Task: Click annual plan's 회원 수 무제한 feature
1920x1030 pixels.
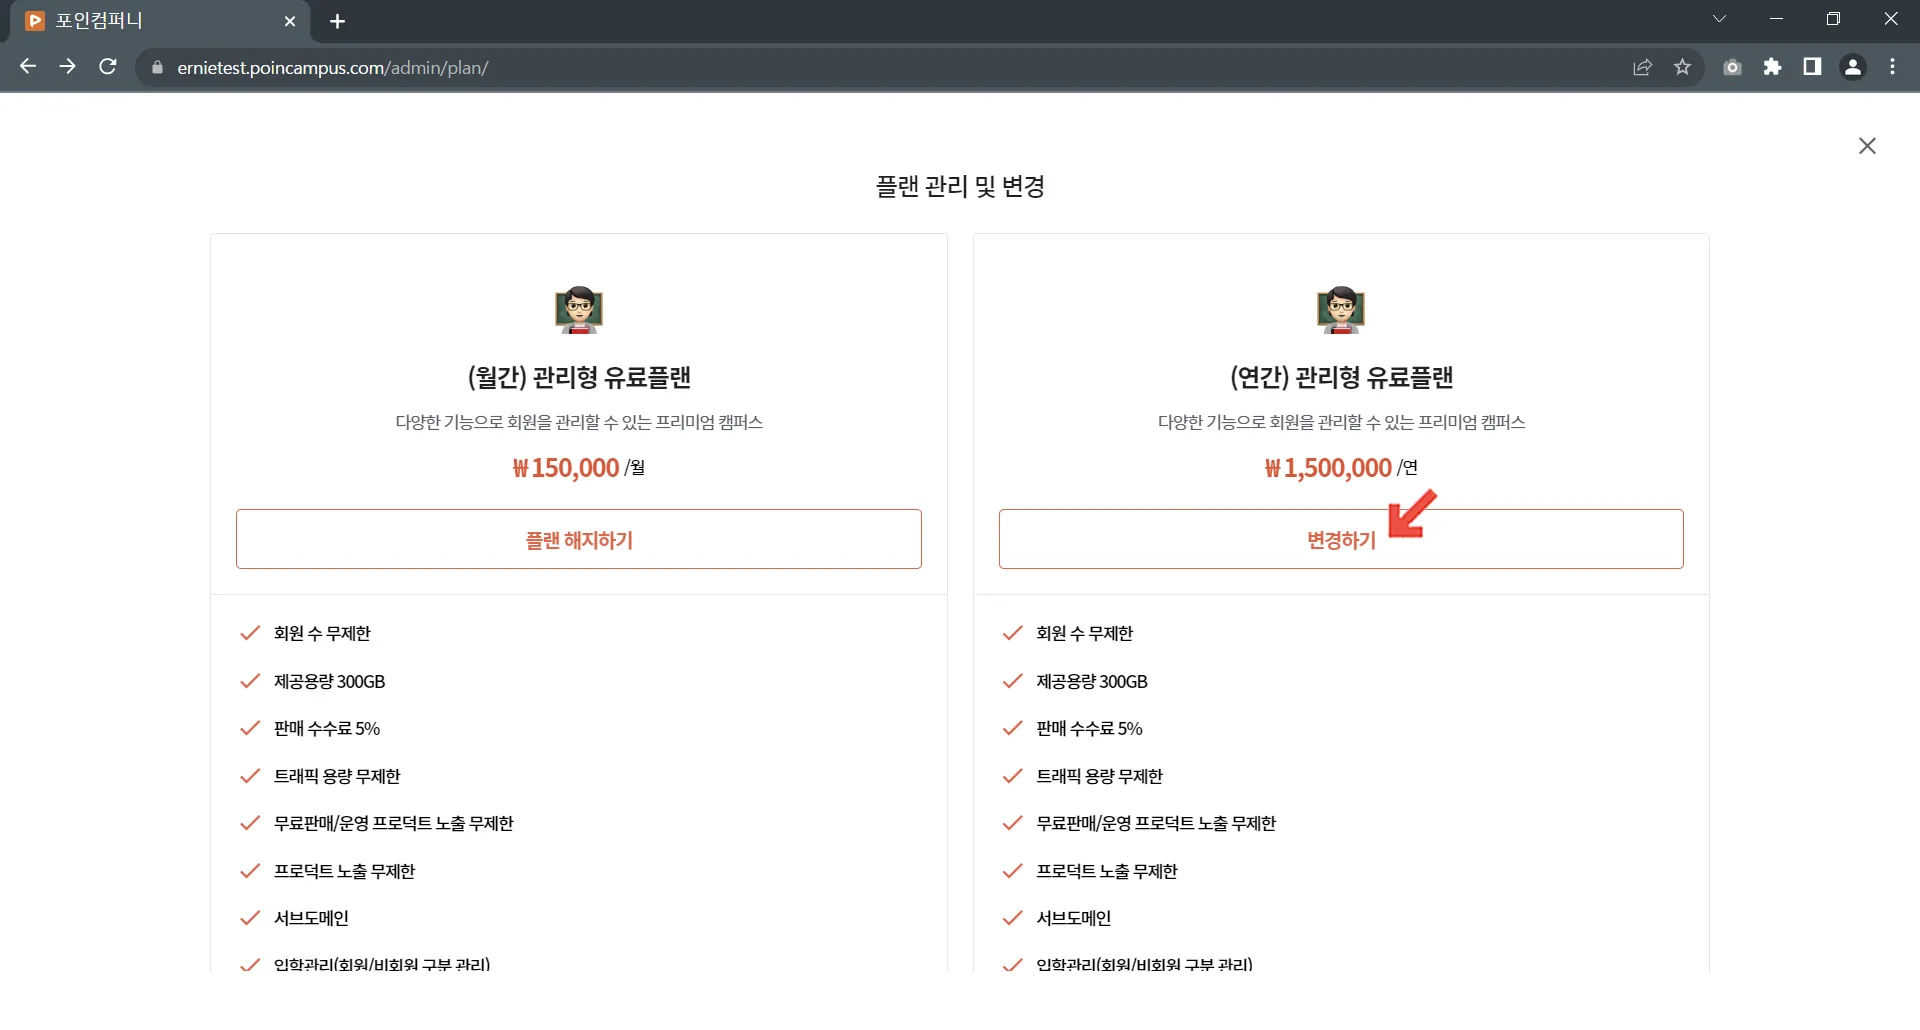Action: [x=1084, y=633]
